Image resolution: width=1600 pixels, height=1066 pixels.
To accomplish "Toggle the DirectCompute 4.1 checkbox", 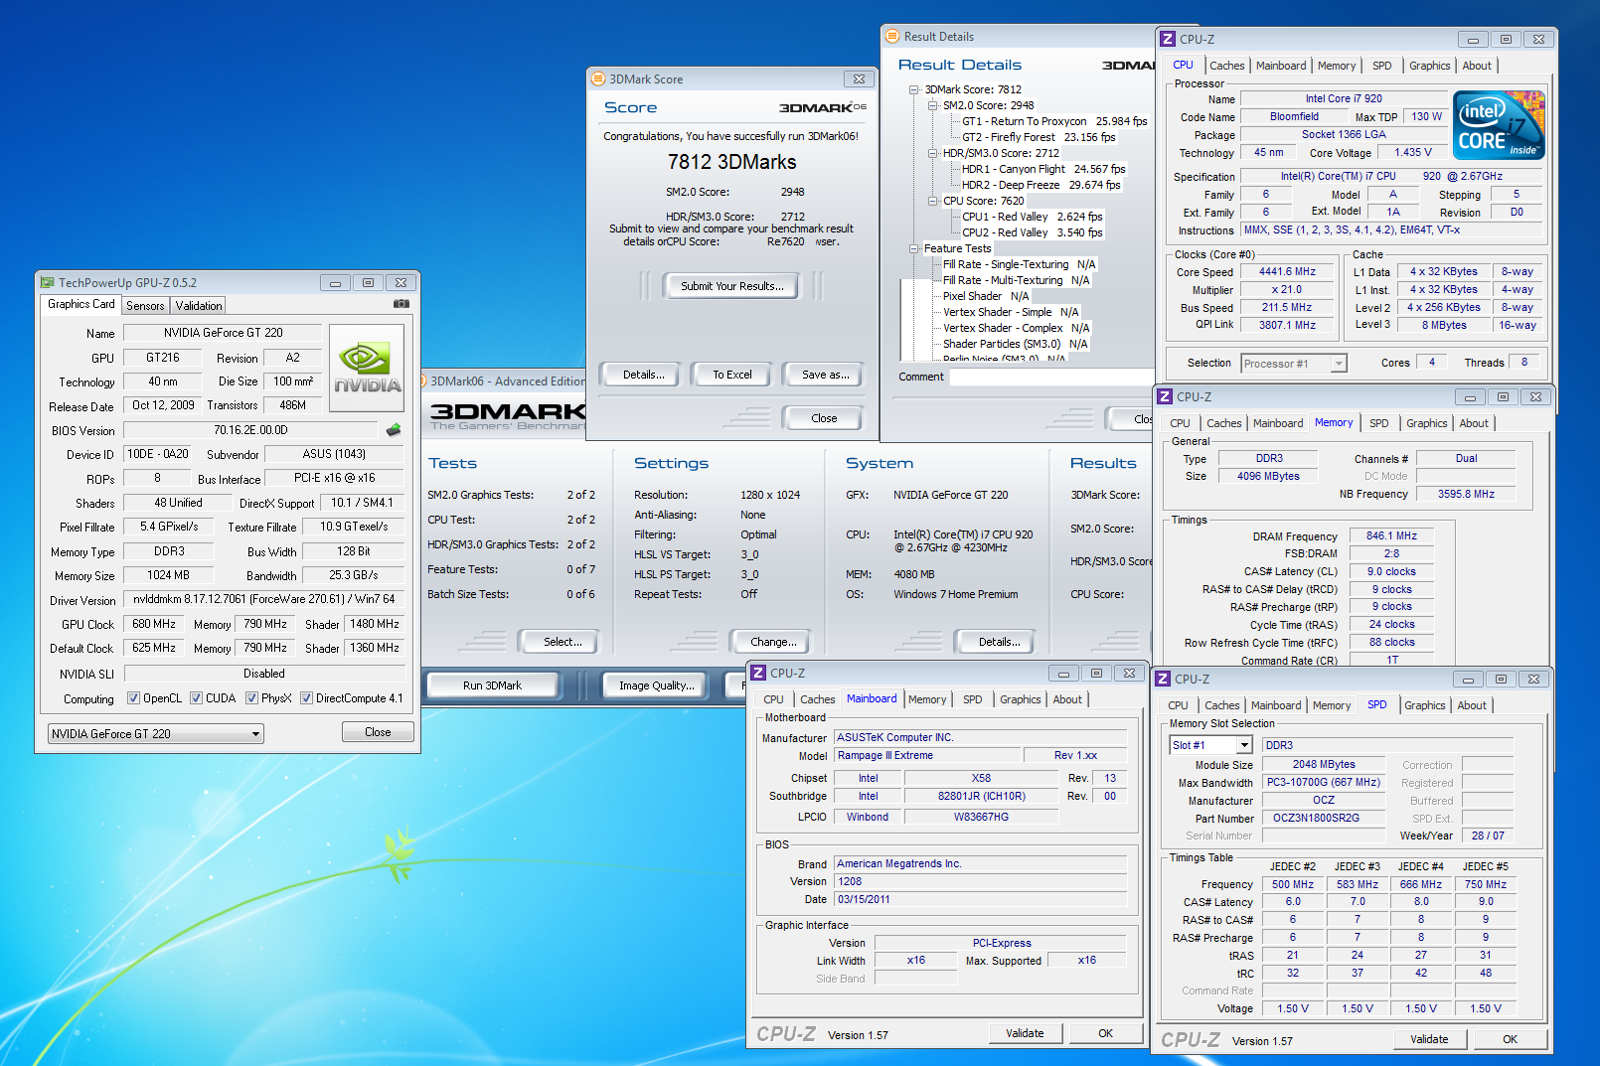I will (307, 698).
